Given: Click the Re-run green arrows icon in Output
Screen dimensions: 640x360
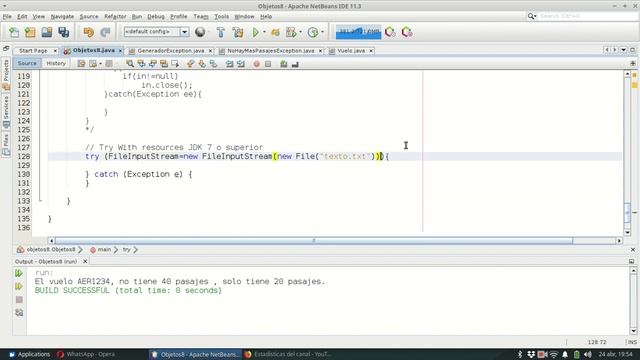Looking at the screenshot, I should [19, 273].
